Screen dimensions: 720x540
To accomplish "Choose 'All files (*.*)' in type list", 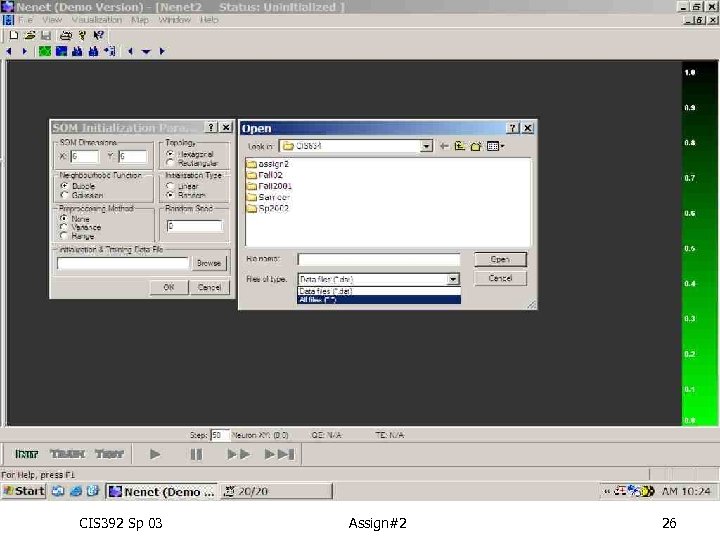I will click(x=379, y=299).
